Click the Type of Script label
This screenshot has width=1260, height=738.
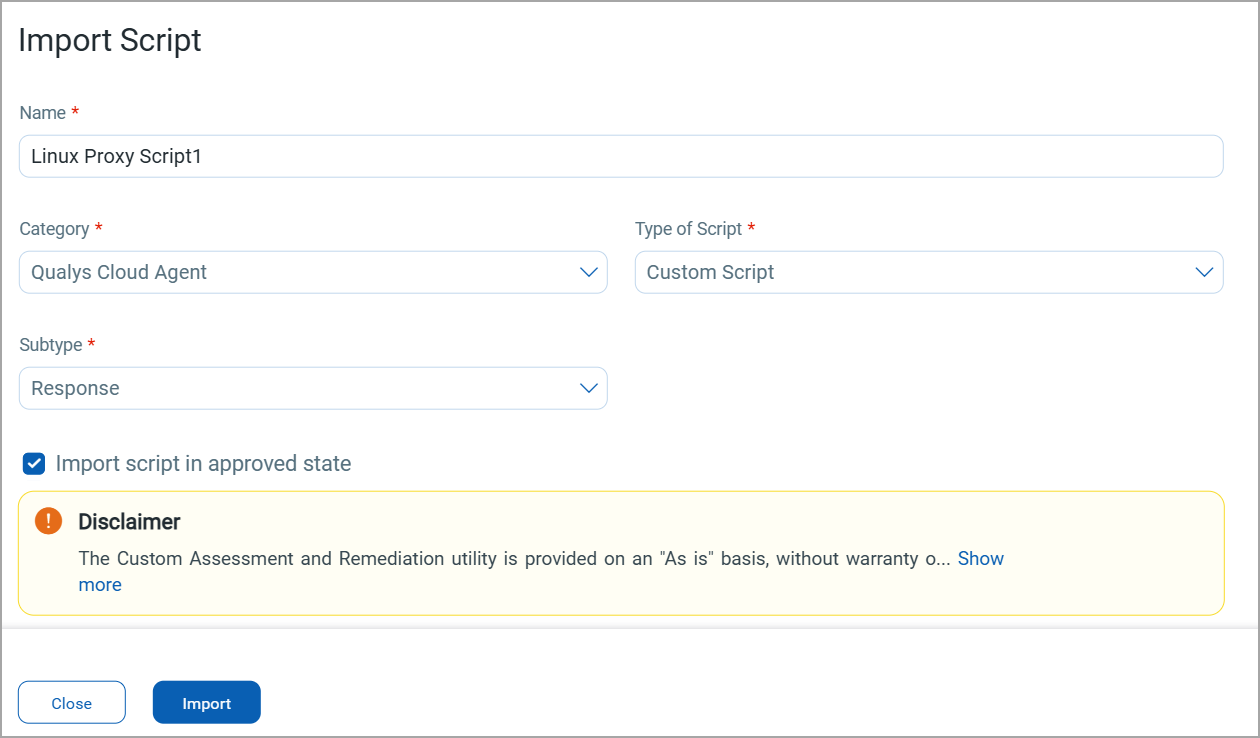[688, 229]
